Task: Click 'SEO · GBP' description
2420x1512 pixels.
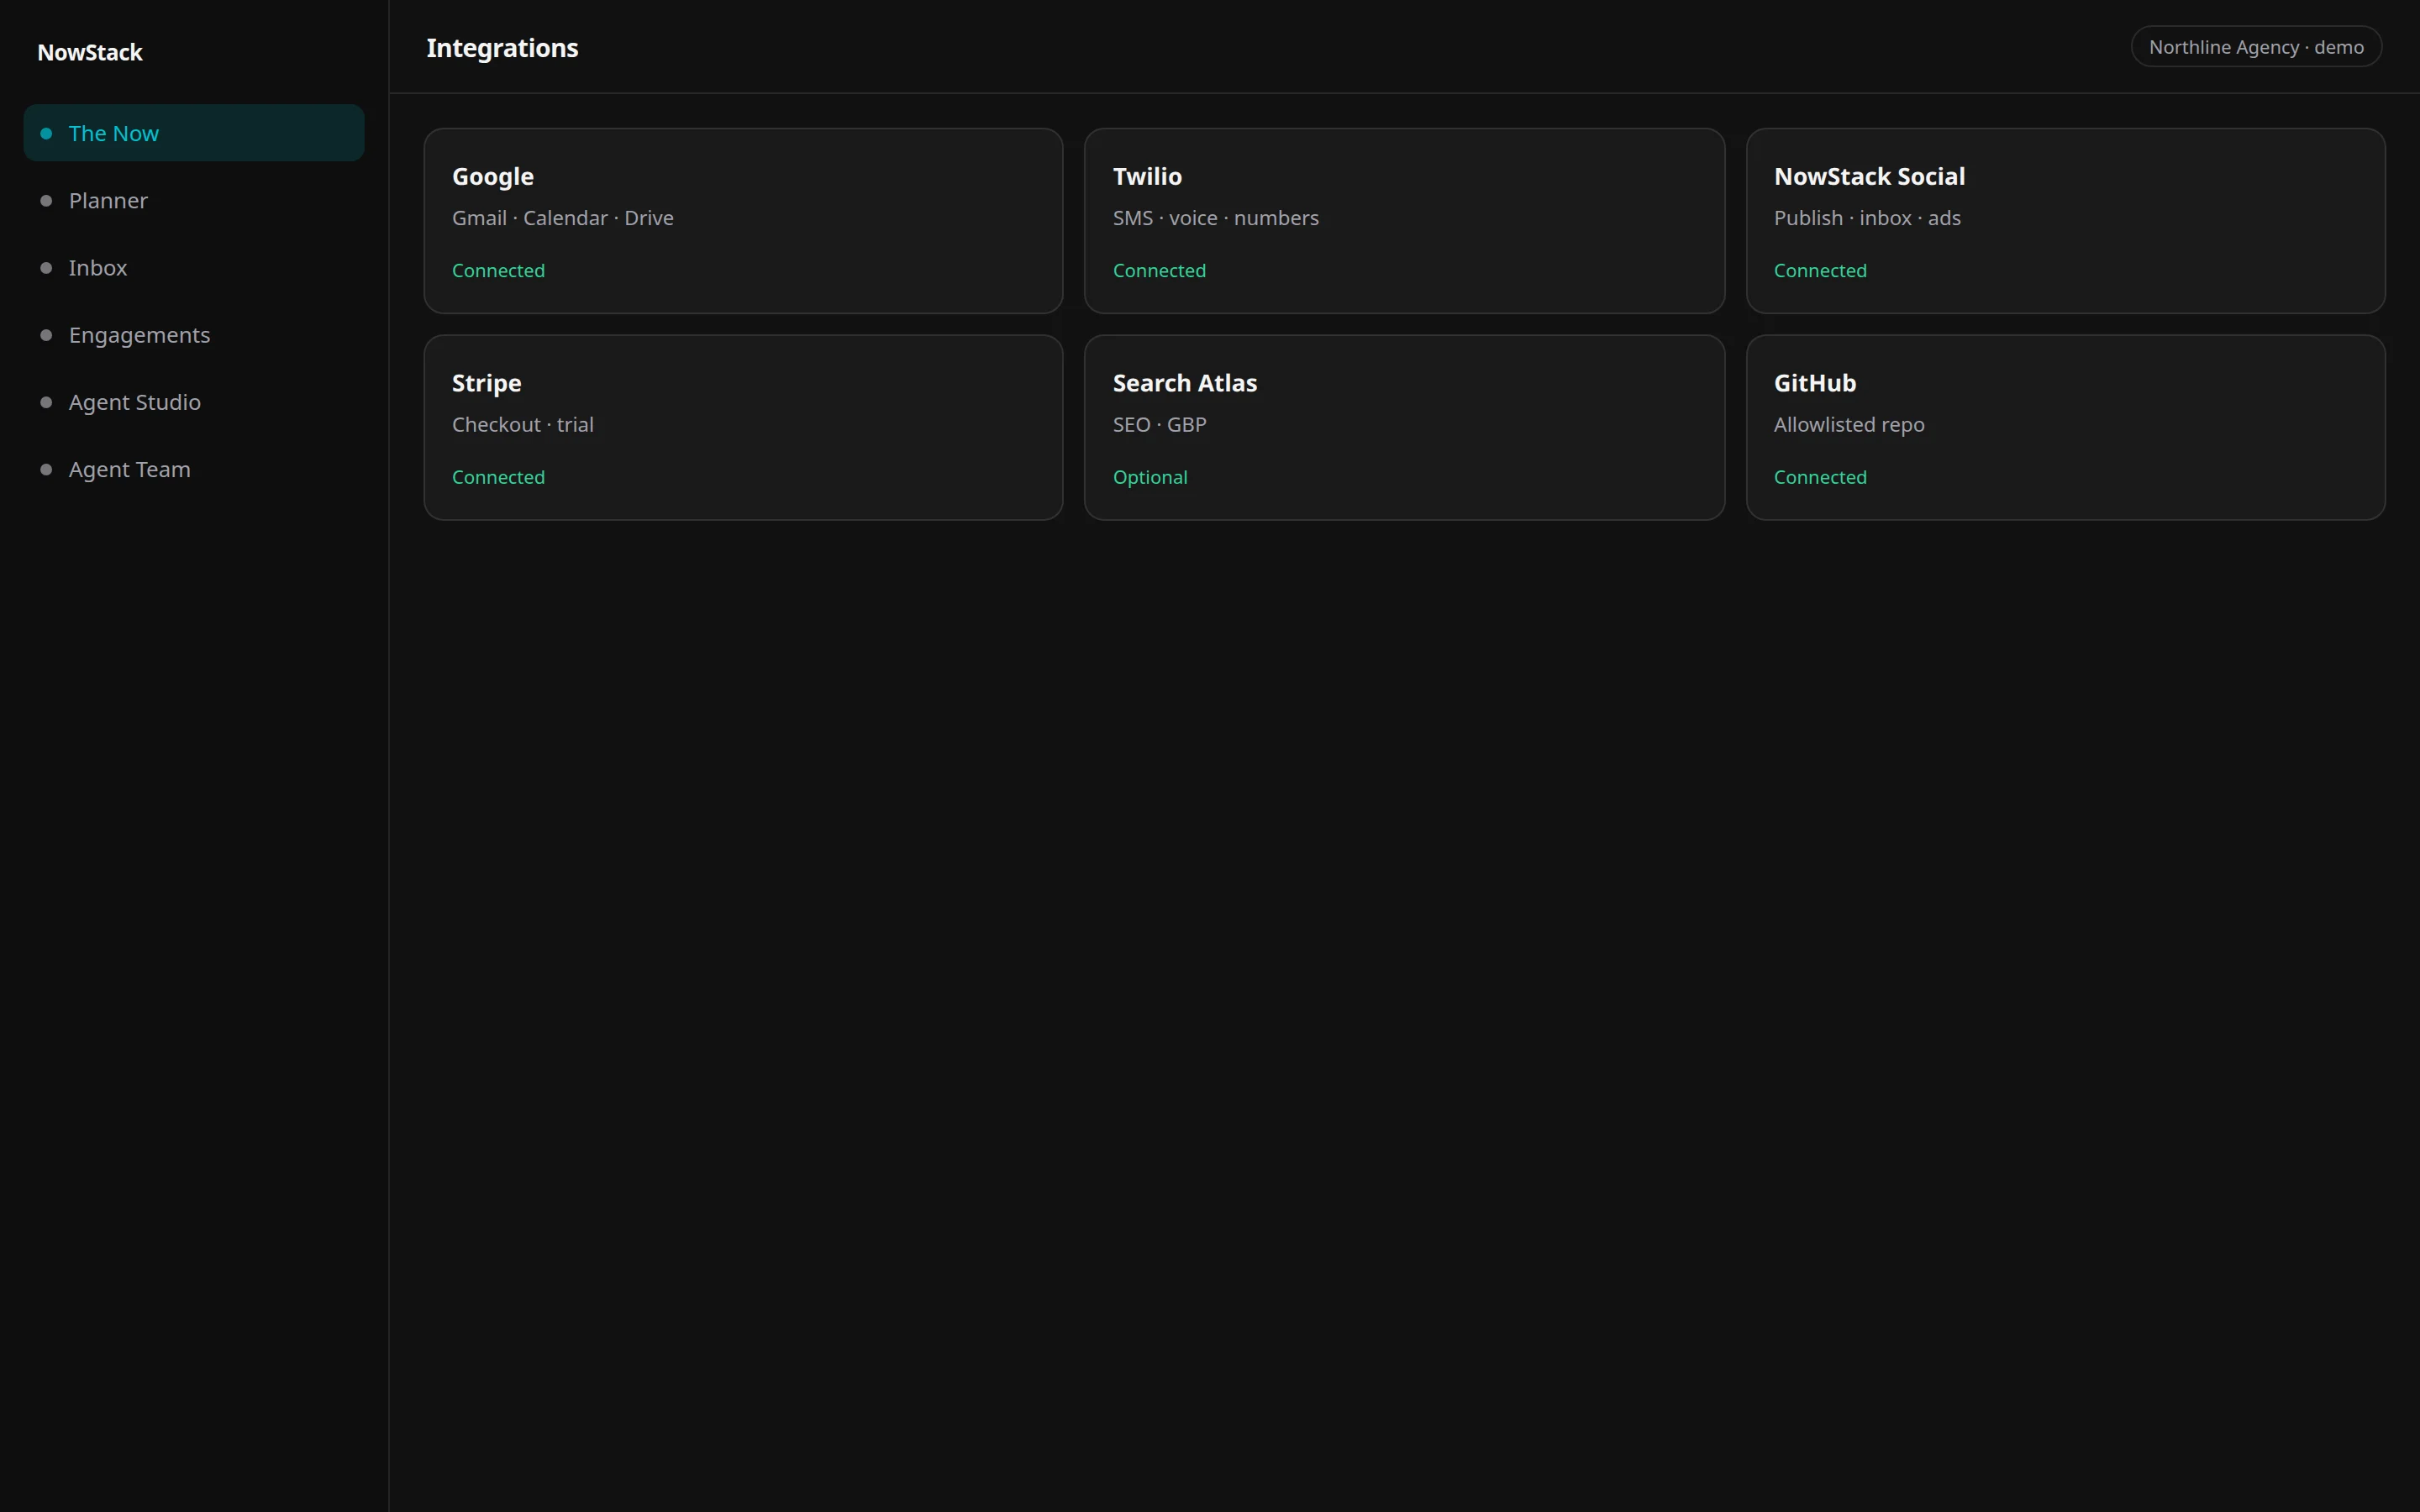Action: click(x=1160, y=424)
